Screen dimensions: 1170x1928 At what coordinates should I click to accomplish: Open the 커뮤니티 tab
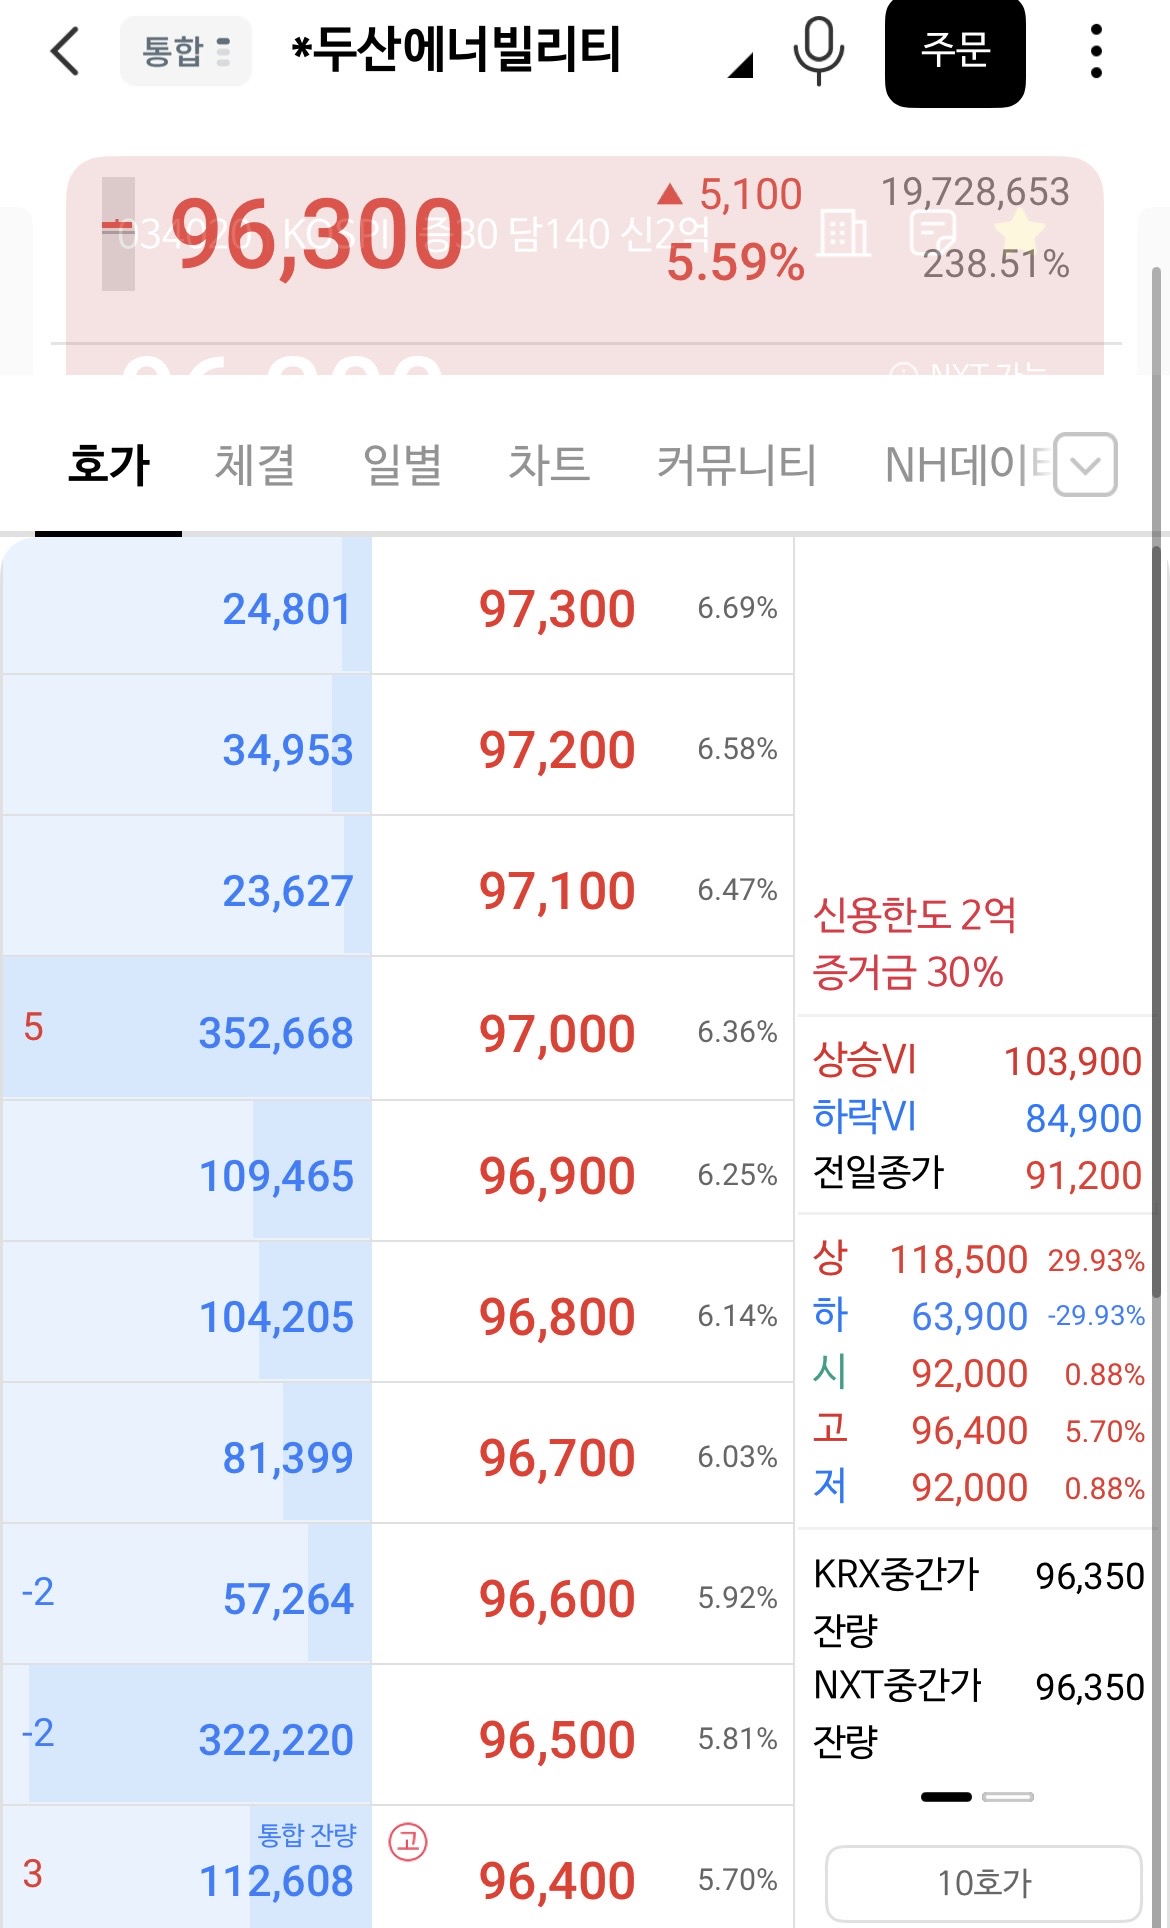[x=736, y=465]
